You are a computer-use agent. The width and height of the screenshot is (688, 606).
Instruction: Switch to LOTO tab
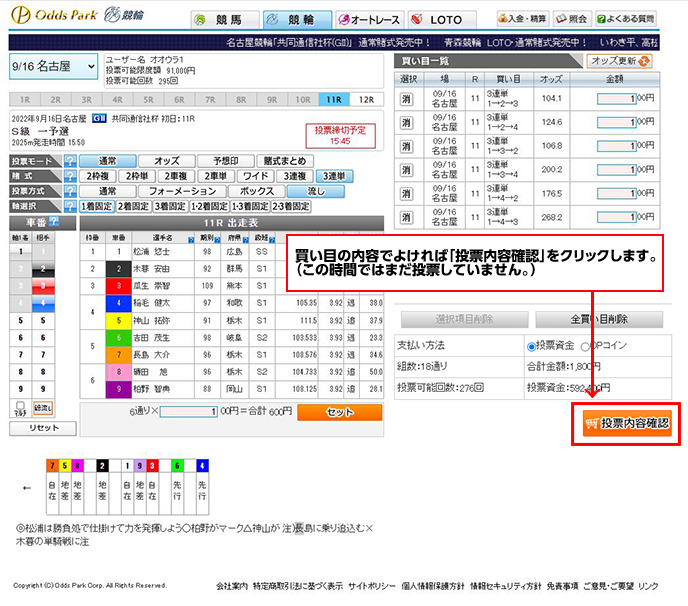442,20
